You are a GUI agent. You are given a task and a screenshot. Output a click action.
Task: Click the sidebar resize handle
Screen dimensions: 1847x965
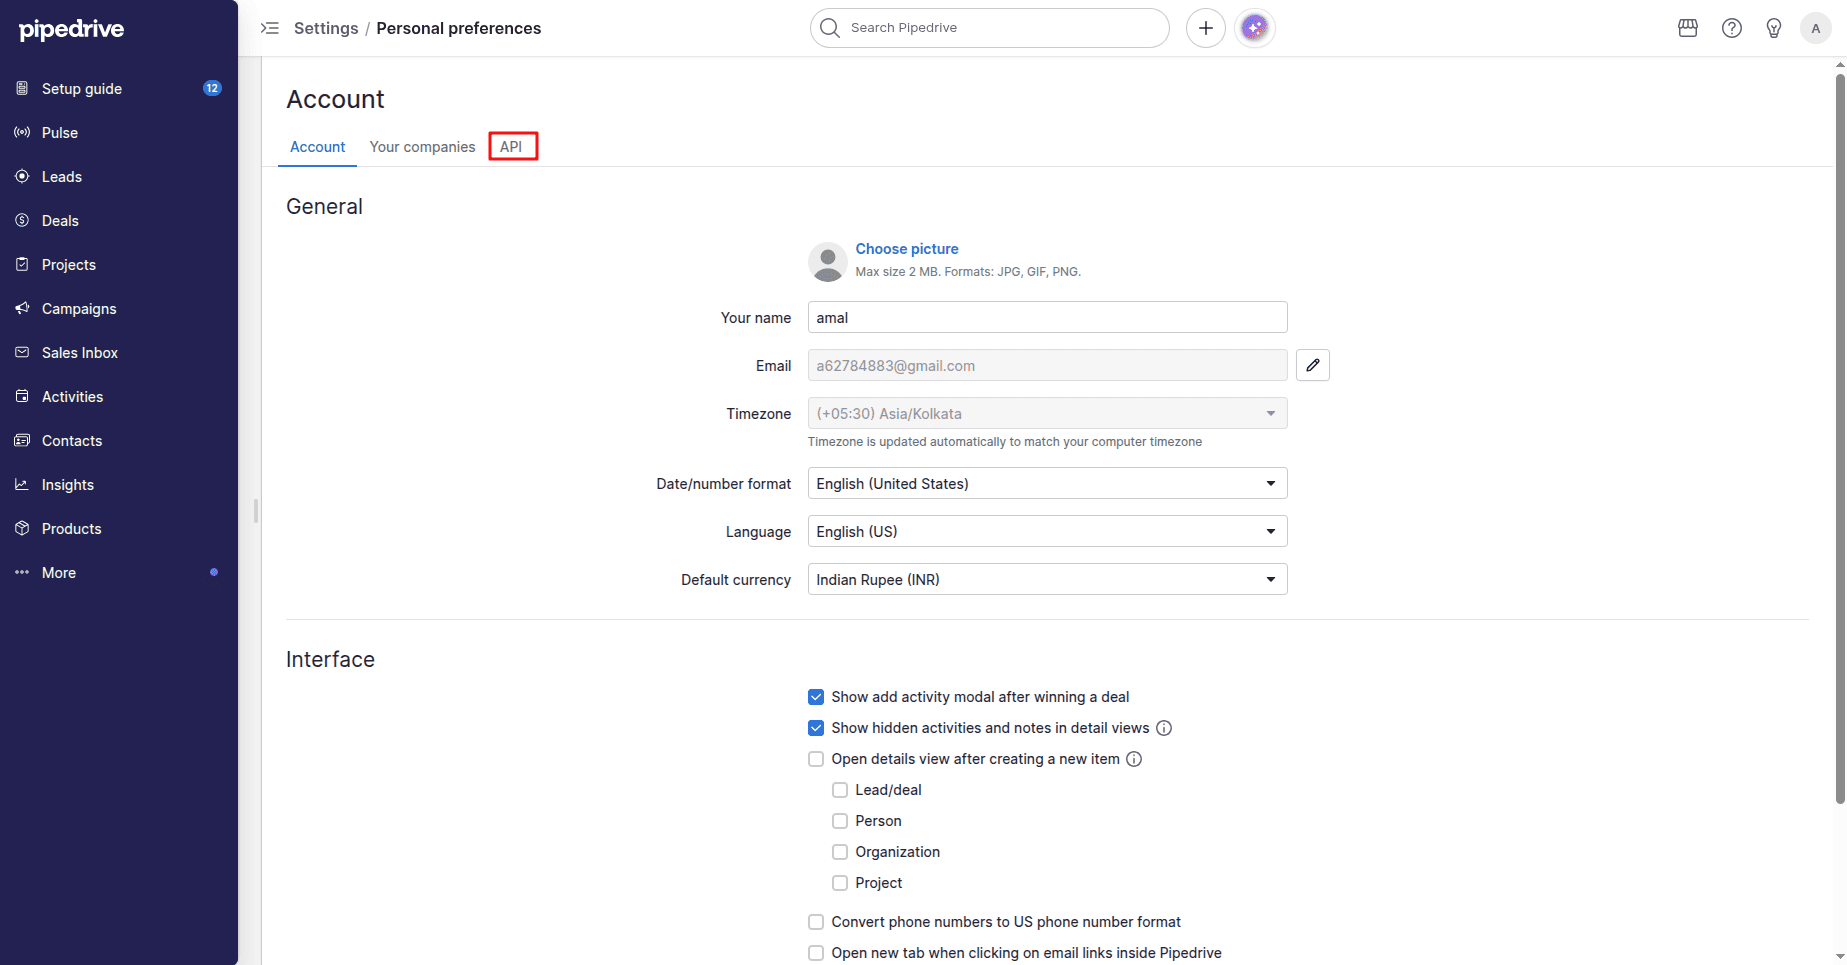[x=256, y=511]
